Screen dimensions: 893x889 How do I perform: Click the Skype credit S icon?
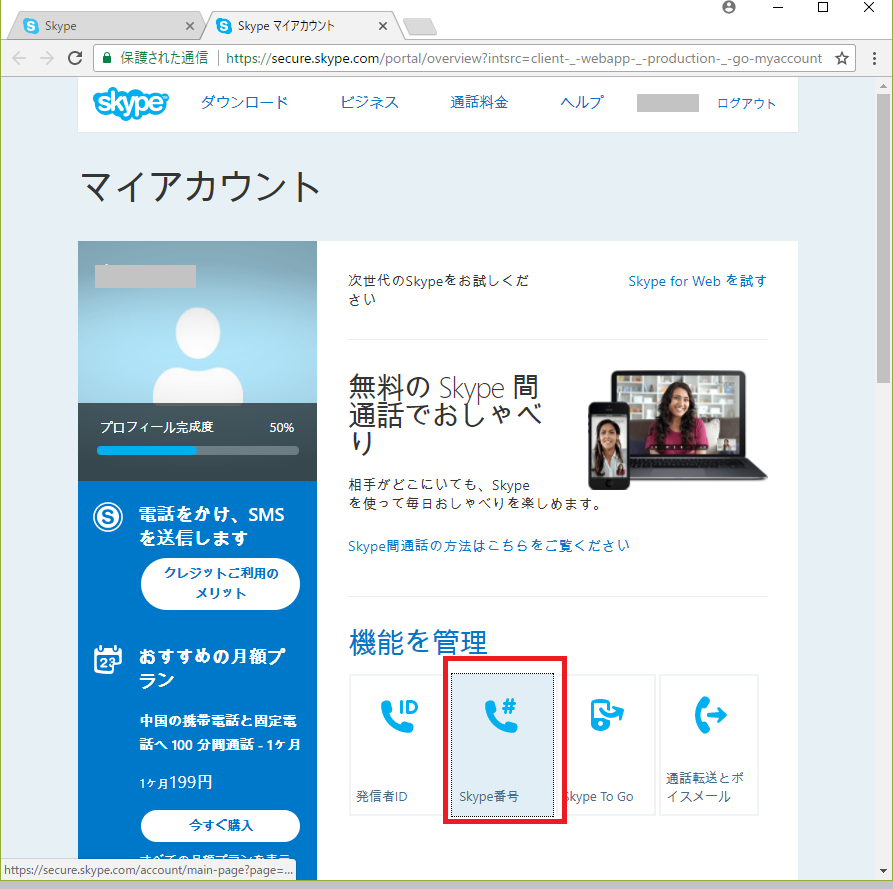pos(108,517)
